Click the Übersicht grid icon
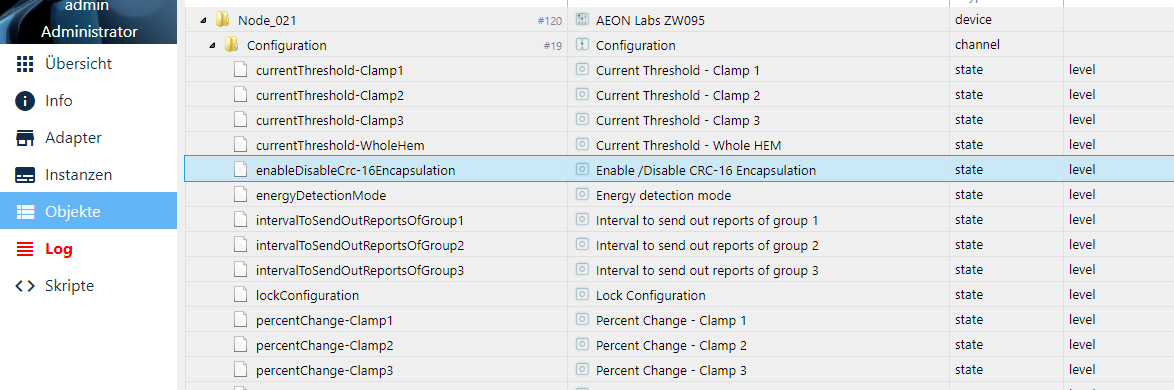Screen dimensions: 1174x390 pyautogui.click(x=25, y=64)
